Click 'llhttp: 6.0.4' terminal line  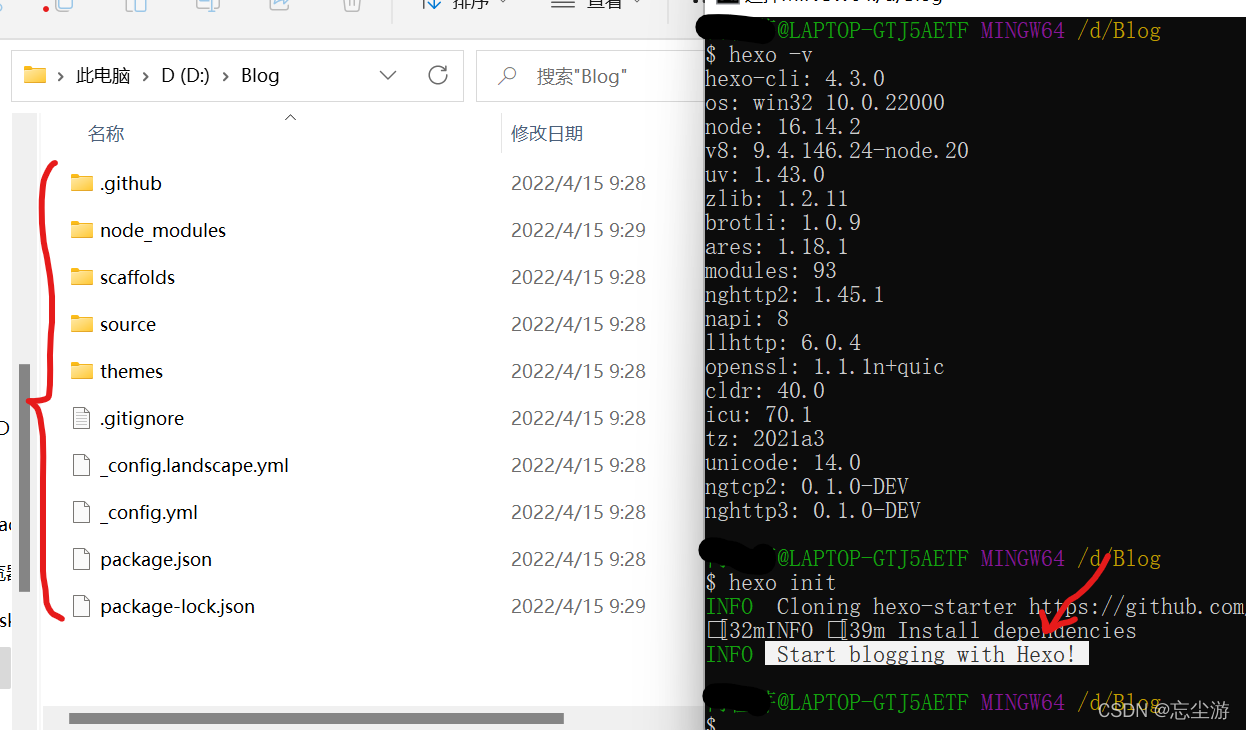tap(783, 343)
